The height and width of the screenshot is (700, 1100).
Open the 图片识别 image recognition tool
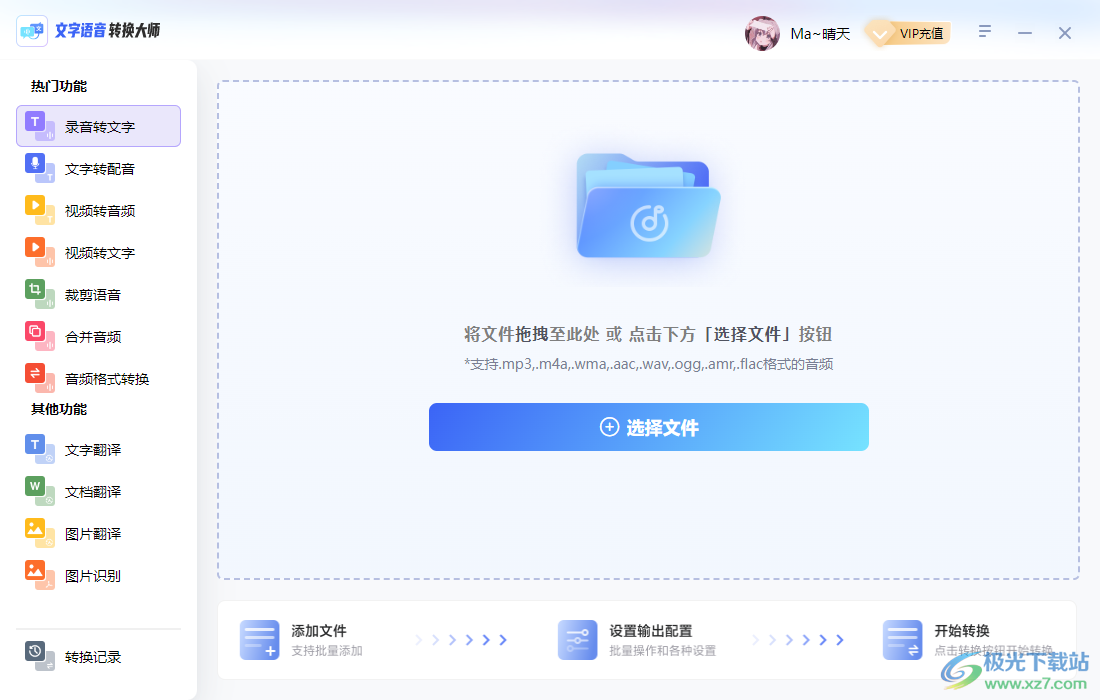click(x=97, y=575)
